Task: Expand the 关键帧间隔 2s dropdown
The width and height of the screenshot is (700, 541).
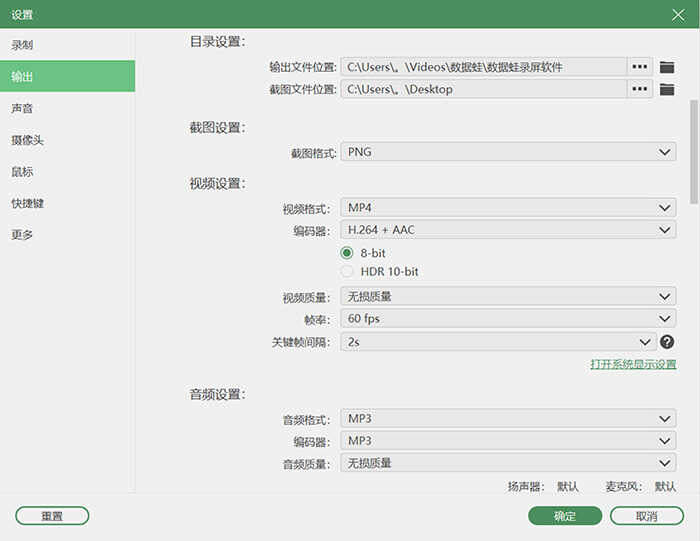Action: point(498,342)
